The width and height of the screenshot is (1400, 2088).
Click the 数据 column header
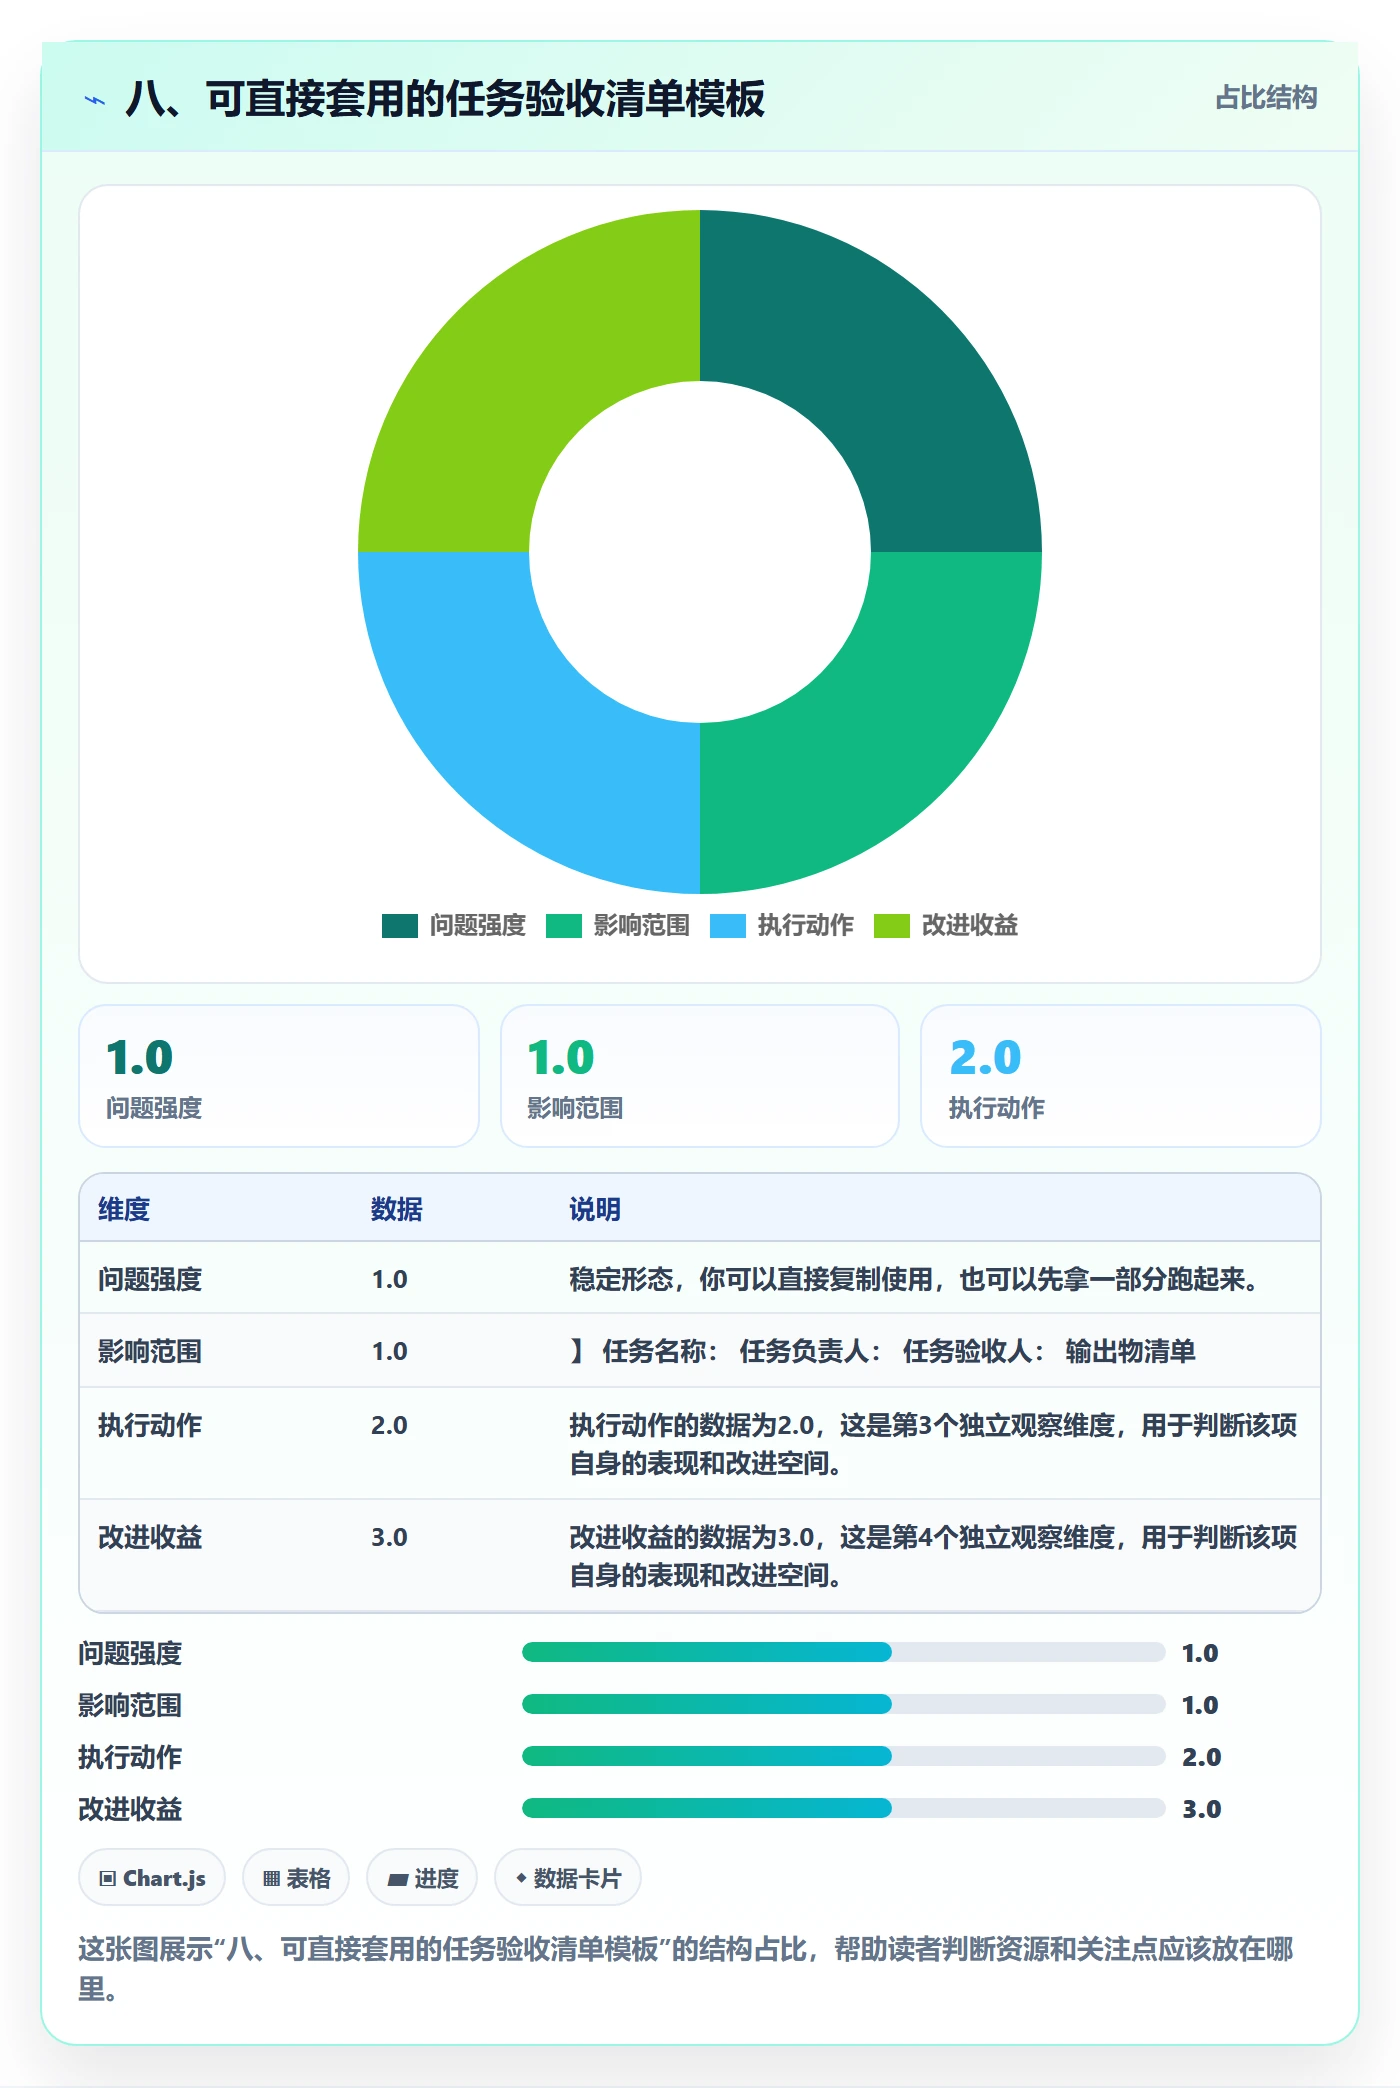click(397, 1209)
